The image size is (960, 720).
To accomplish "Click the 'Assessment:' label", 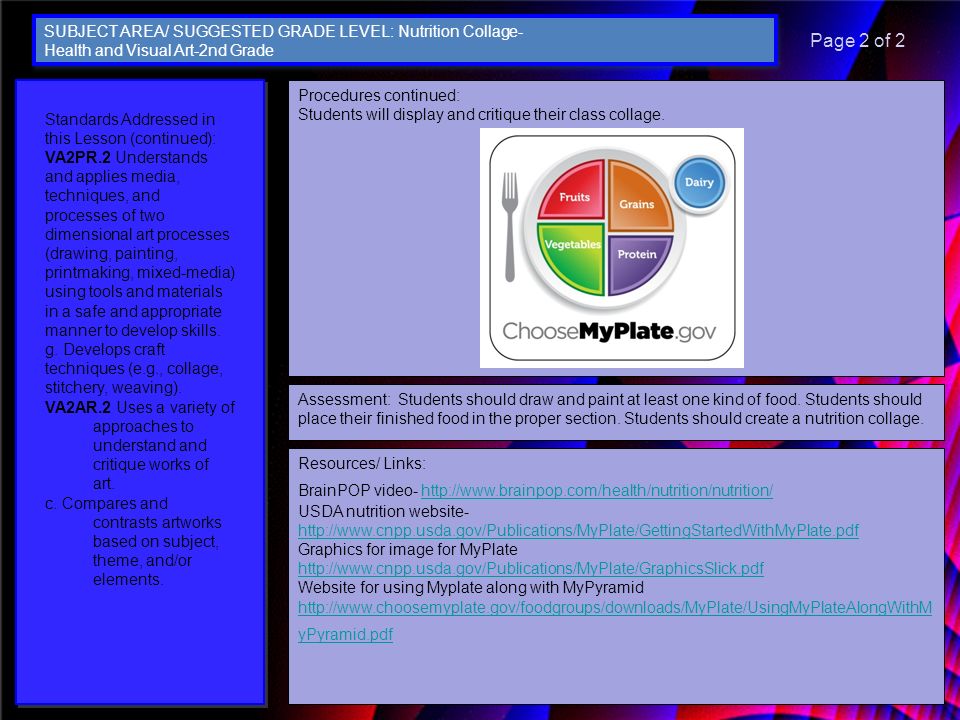I will 343,399.
